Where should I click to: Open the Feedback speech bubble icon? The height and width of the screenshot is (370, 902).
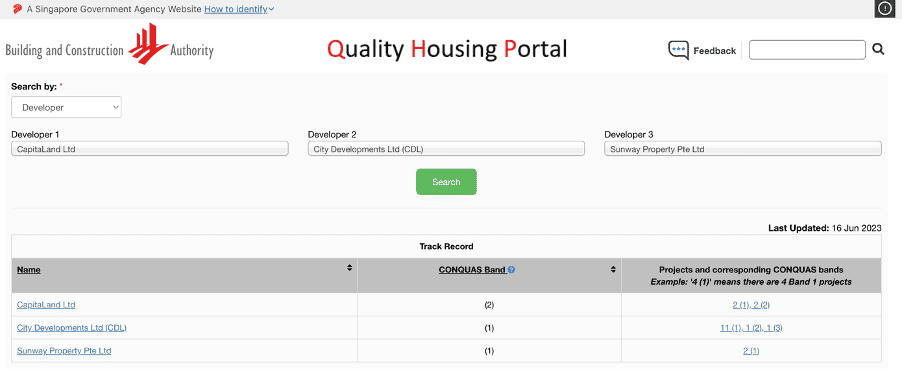[x=678, y=50]
